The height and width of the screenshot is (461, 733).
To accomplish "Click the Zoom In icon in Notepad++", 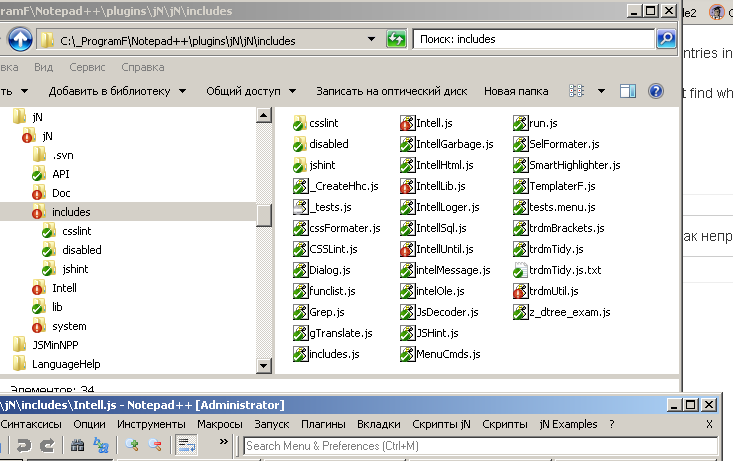I will pos(132,445).
